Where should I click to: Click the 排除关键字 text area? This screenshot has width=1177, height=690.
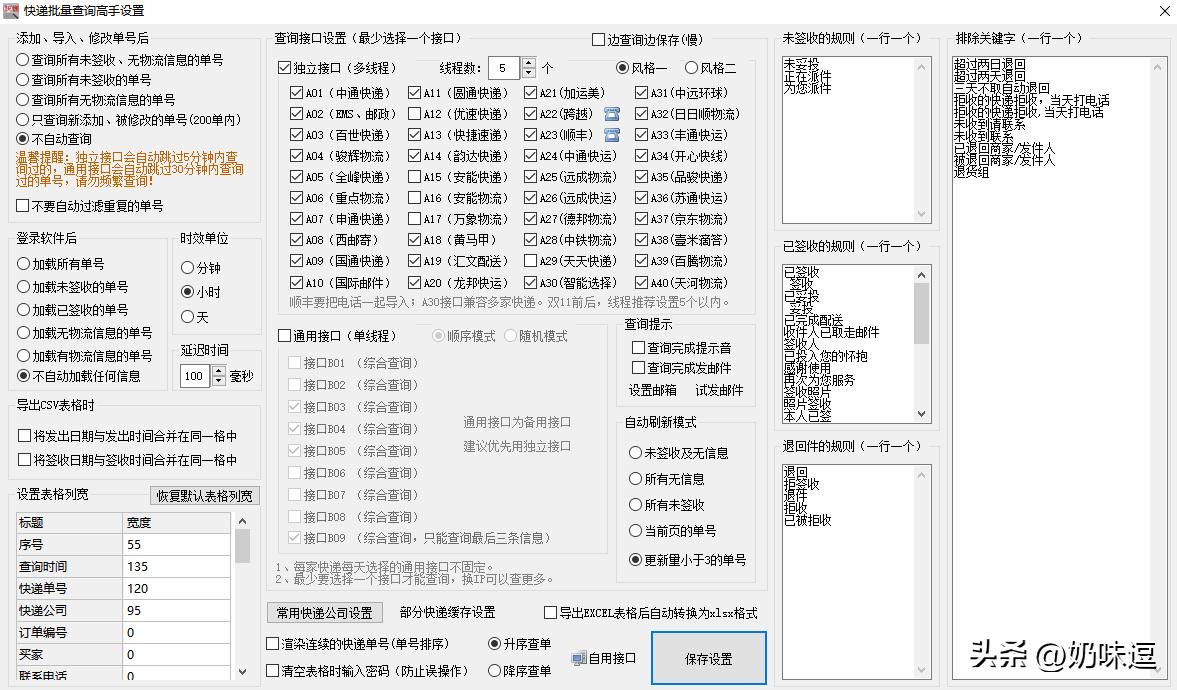tap(1060, 368)
